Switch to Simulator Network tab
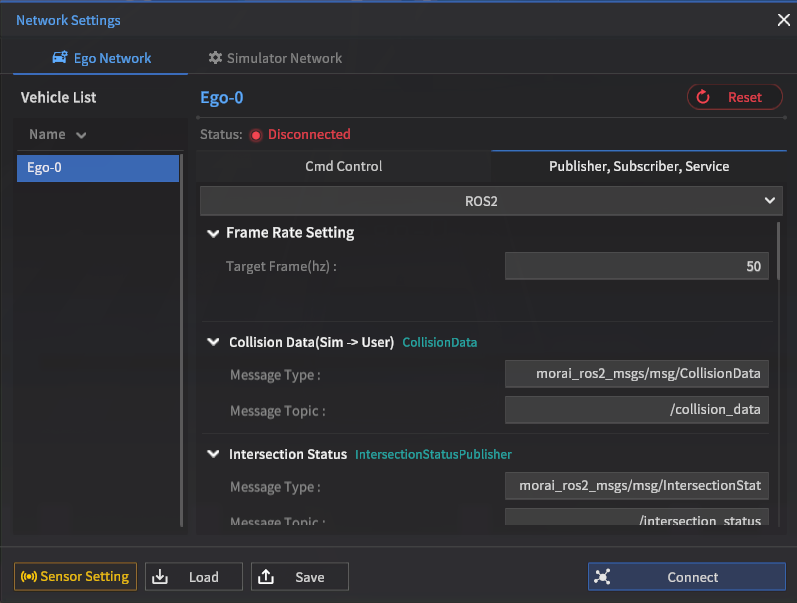The image size is (797, 603). [275, 58]
